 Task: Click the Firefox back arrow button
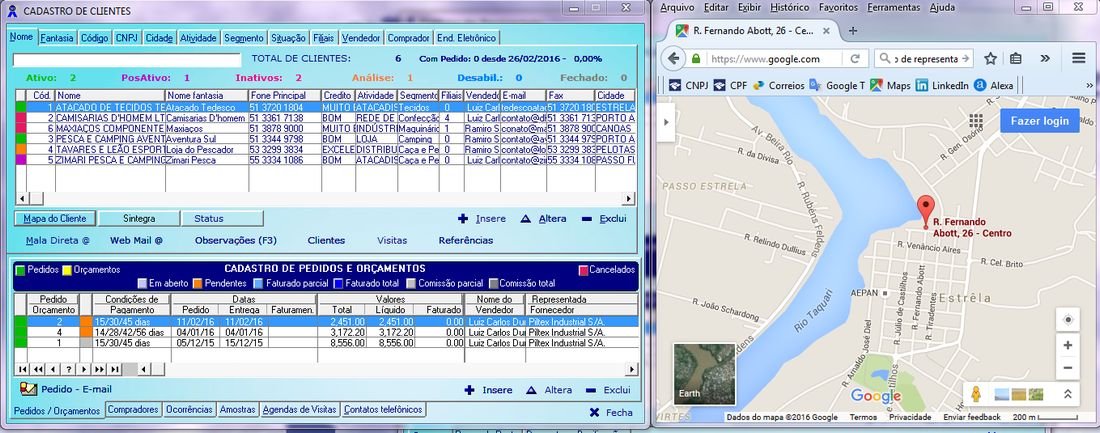click(673, 58)
